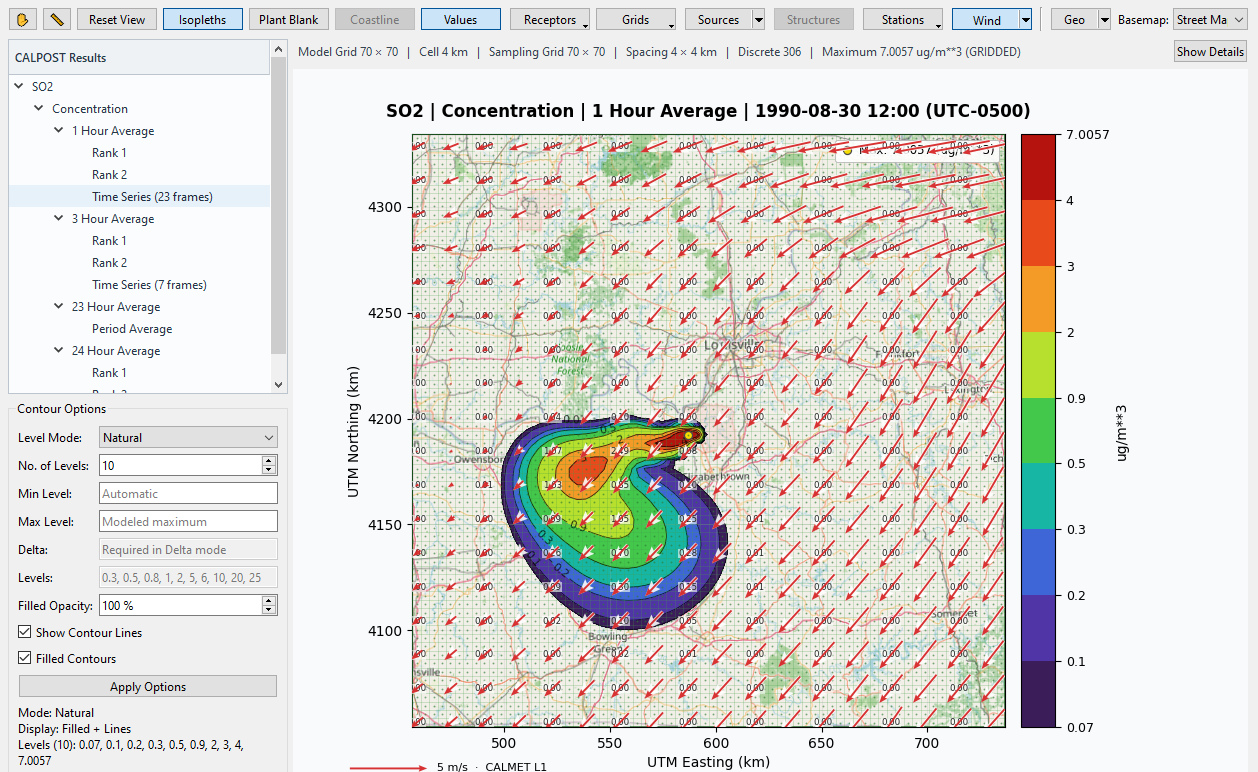Image resolution: width=1258 pixels, height=772 pixels.
Task: Click the Filled Opacity field
Action: click(x=180, y=605)
